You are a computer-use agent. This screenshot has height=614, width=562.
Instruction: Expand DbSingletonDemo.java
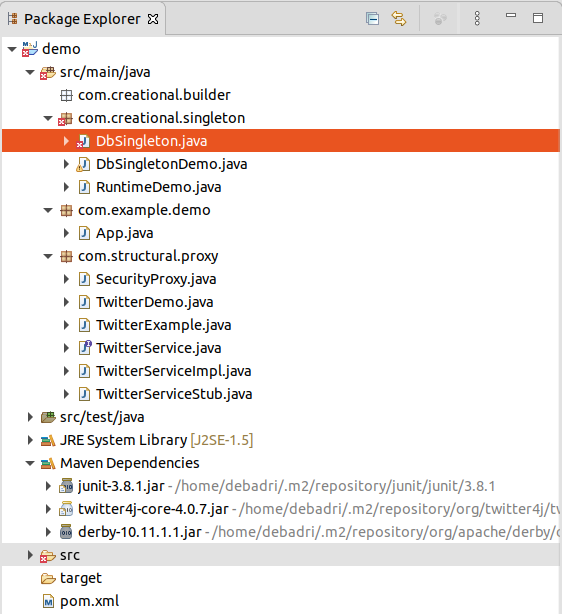click(66, 164)
